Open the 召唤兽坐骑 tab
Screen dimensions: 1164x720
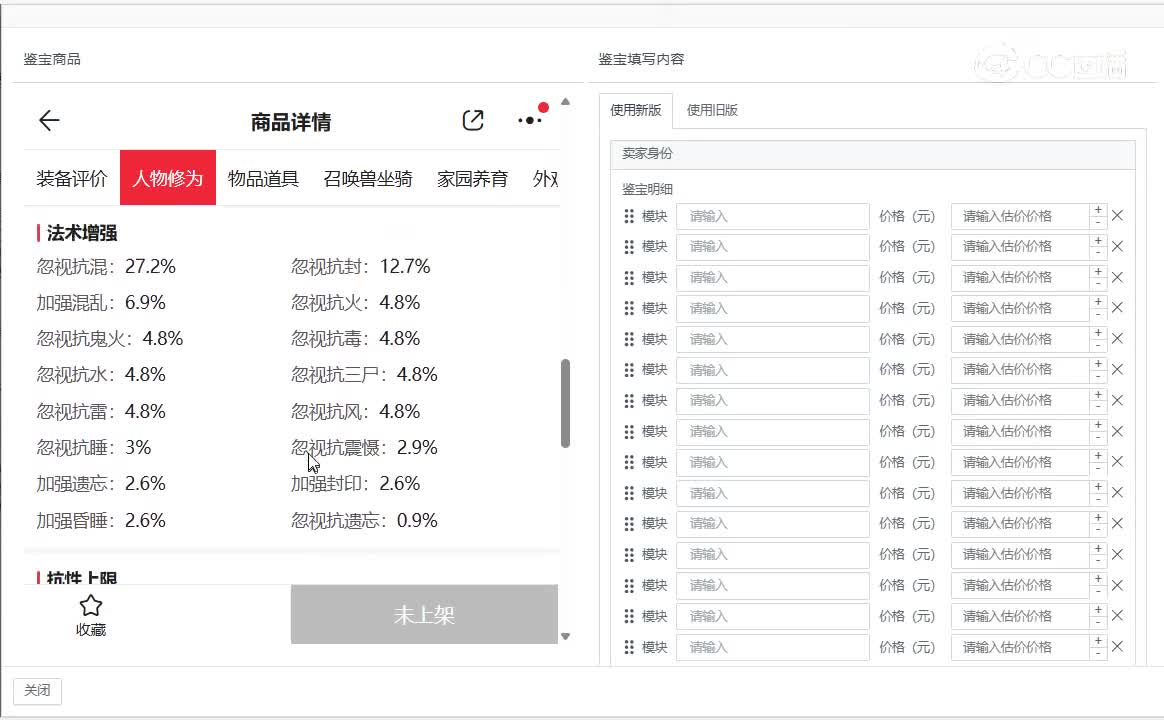pos(368,179)
